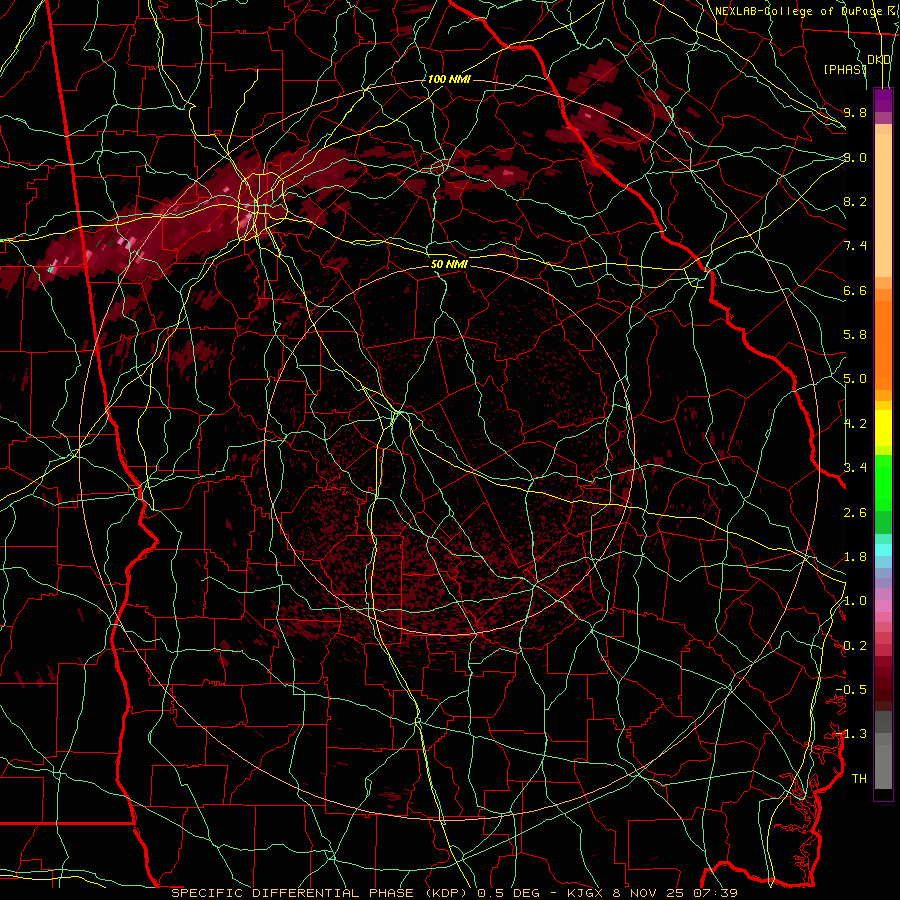Click the "[PHAS]" legend heading
This screenshot has width=900, height=900.
(845, 69)
